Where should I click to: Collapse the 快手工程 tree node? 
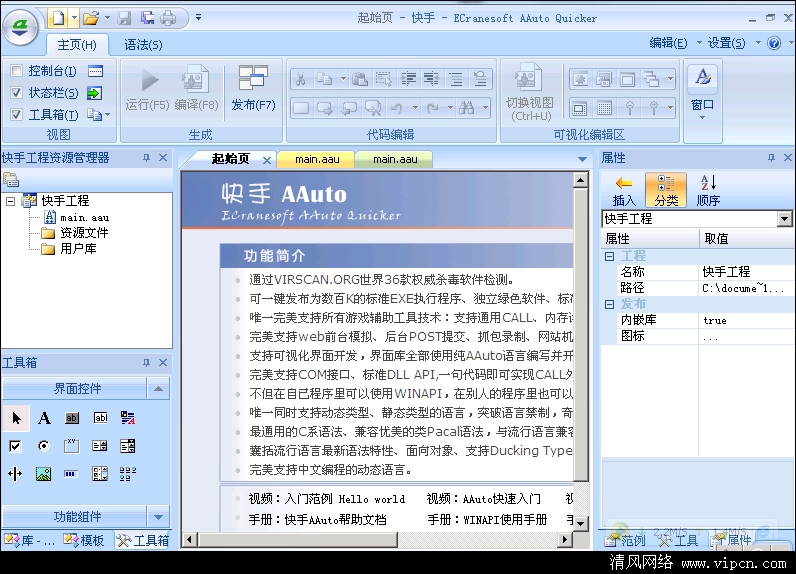point(10,201)
